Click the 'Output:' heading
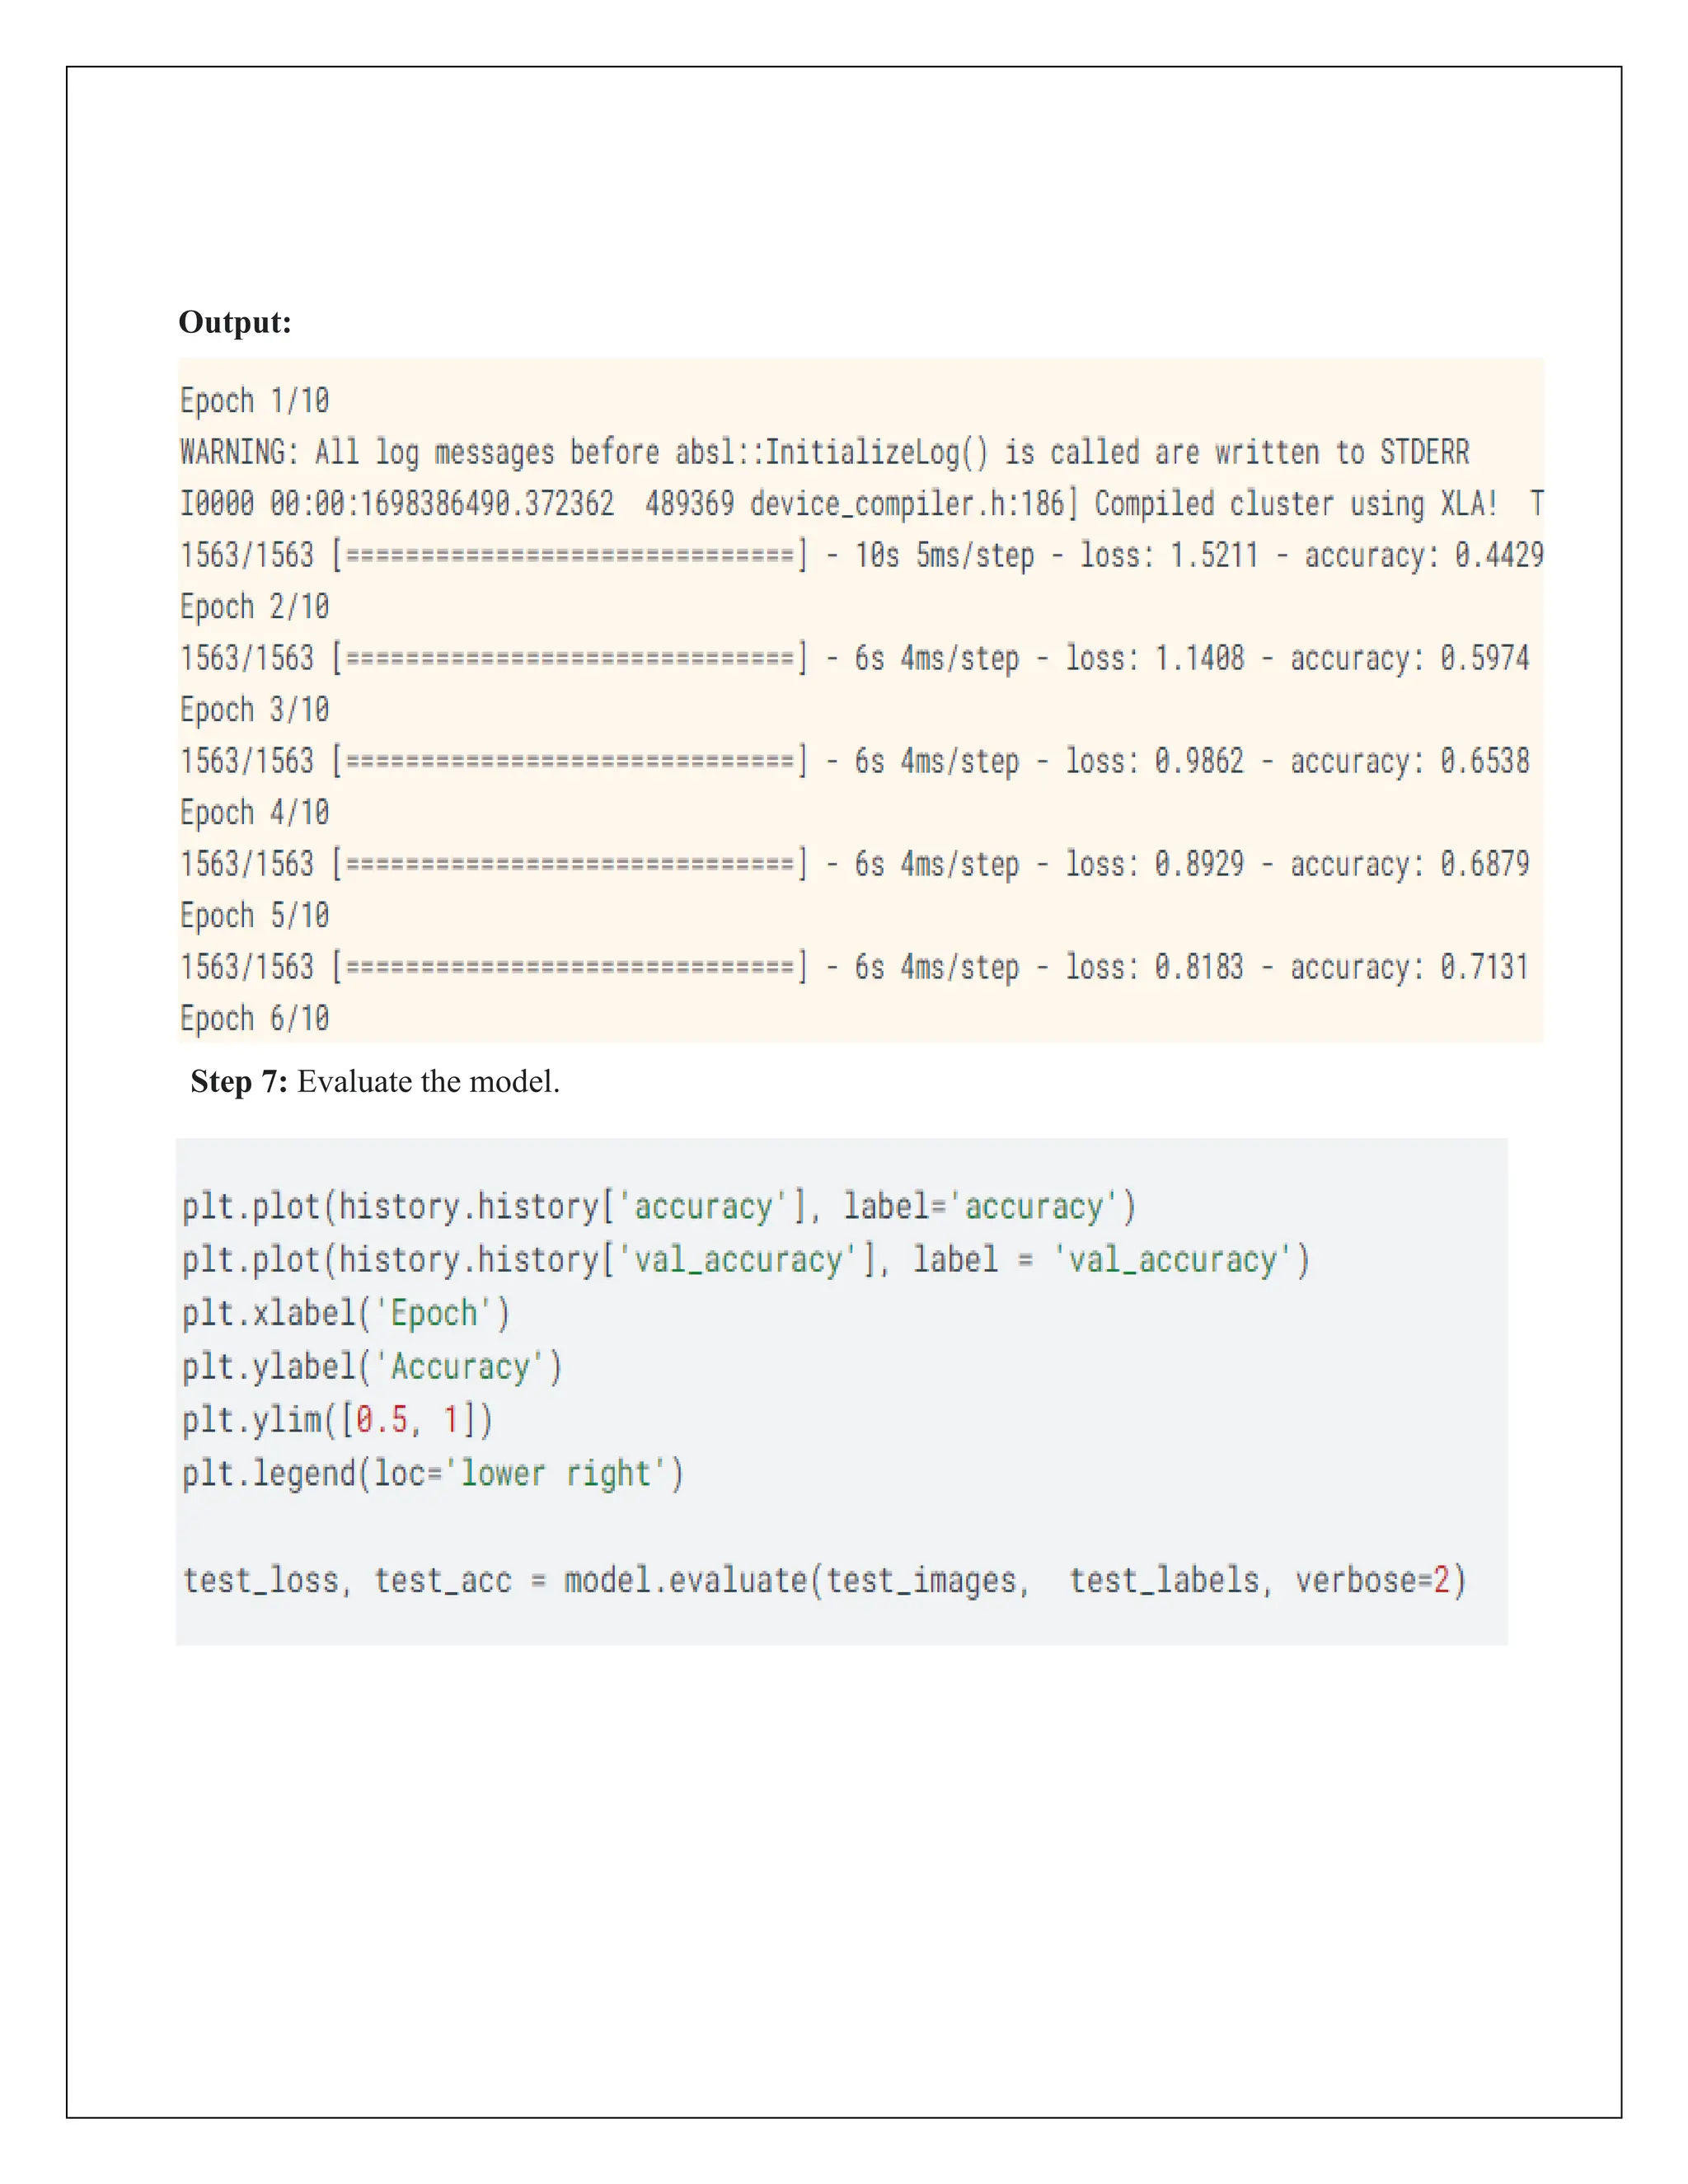 [x=235, y=322]
